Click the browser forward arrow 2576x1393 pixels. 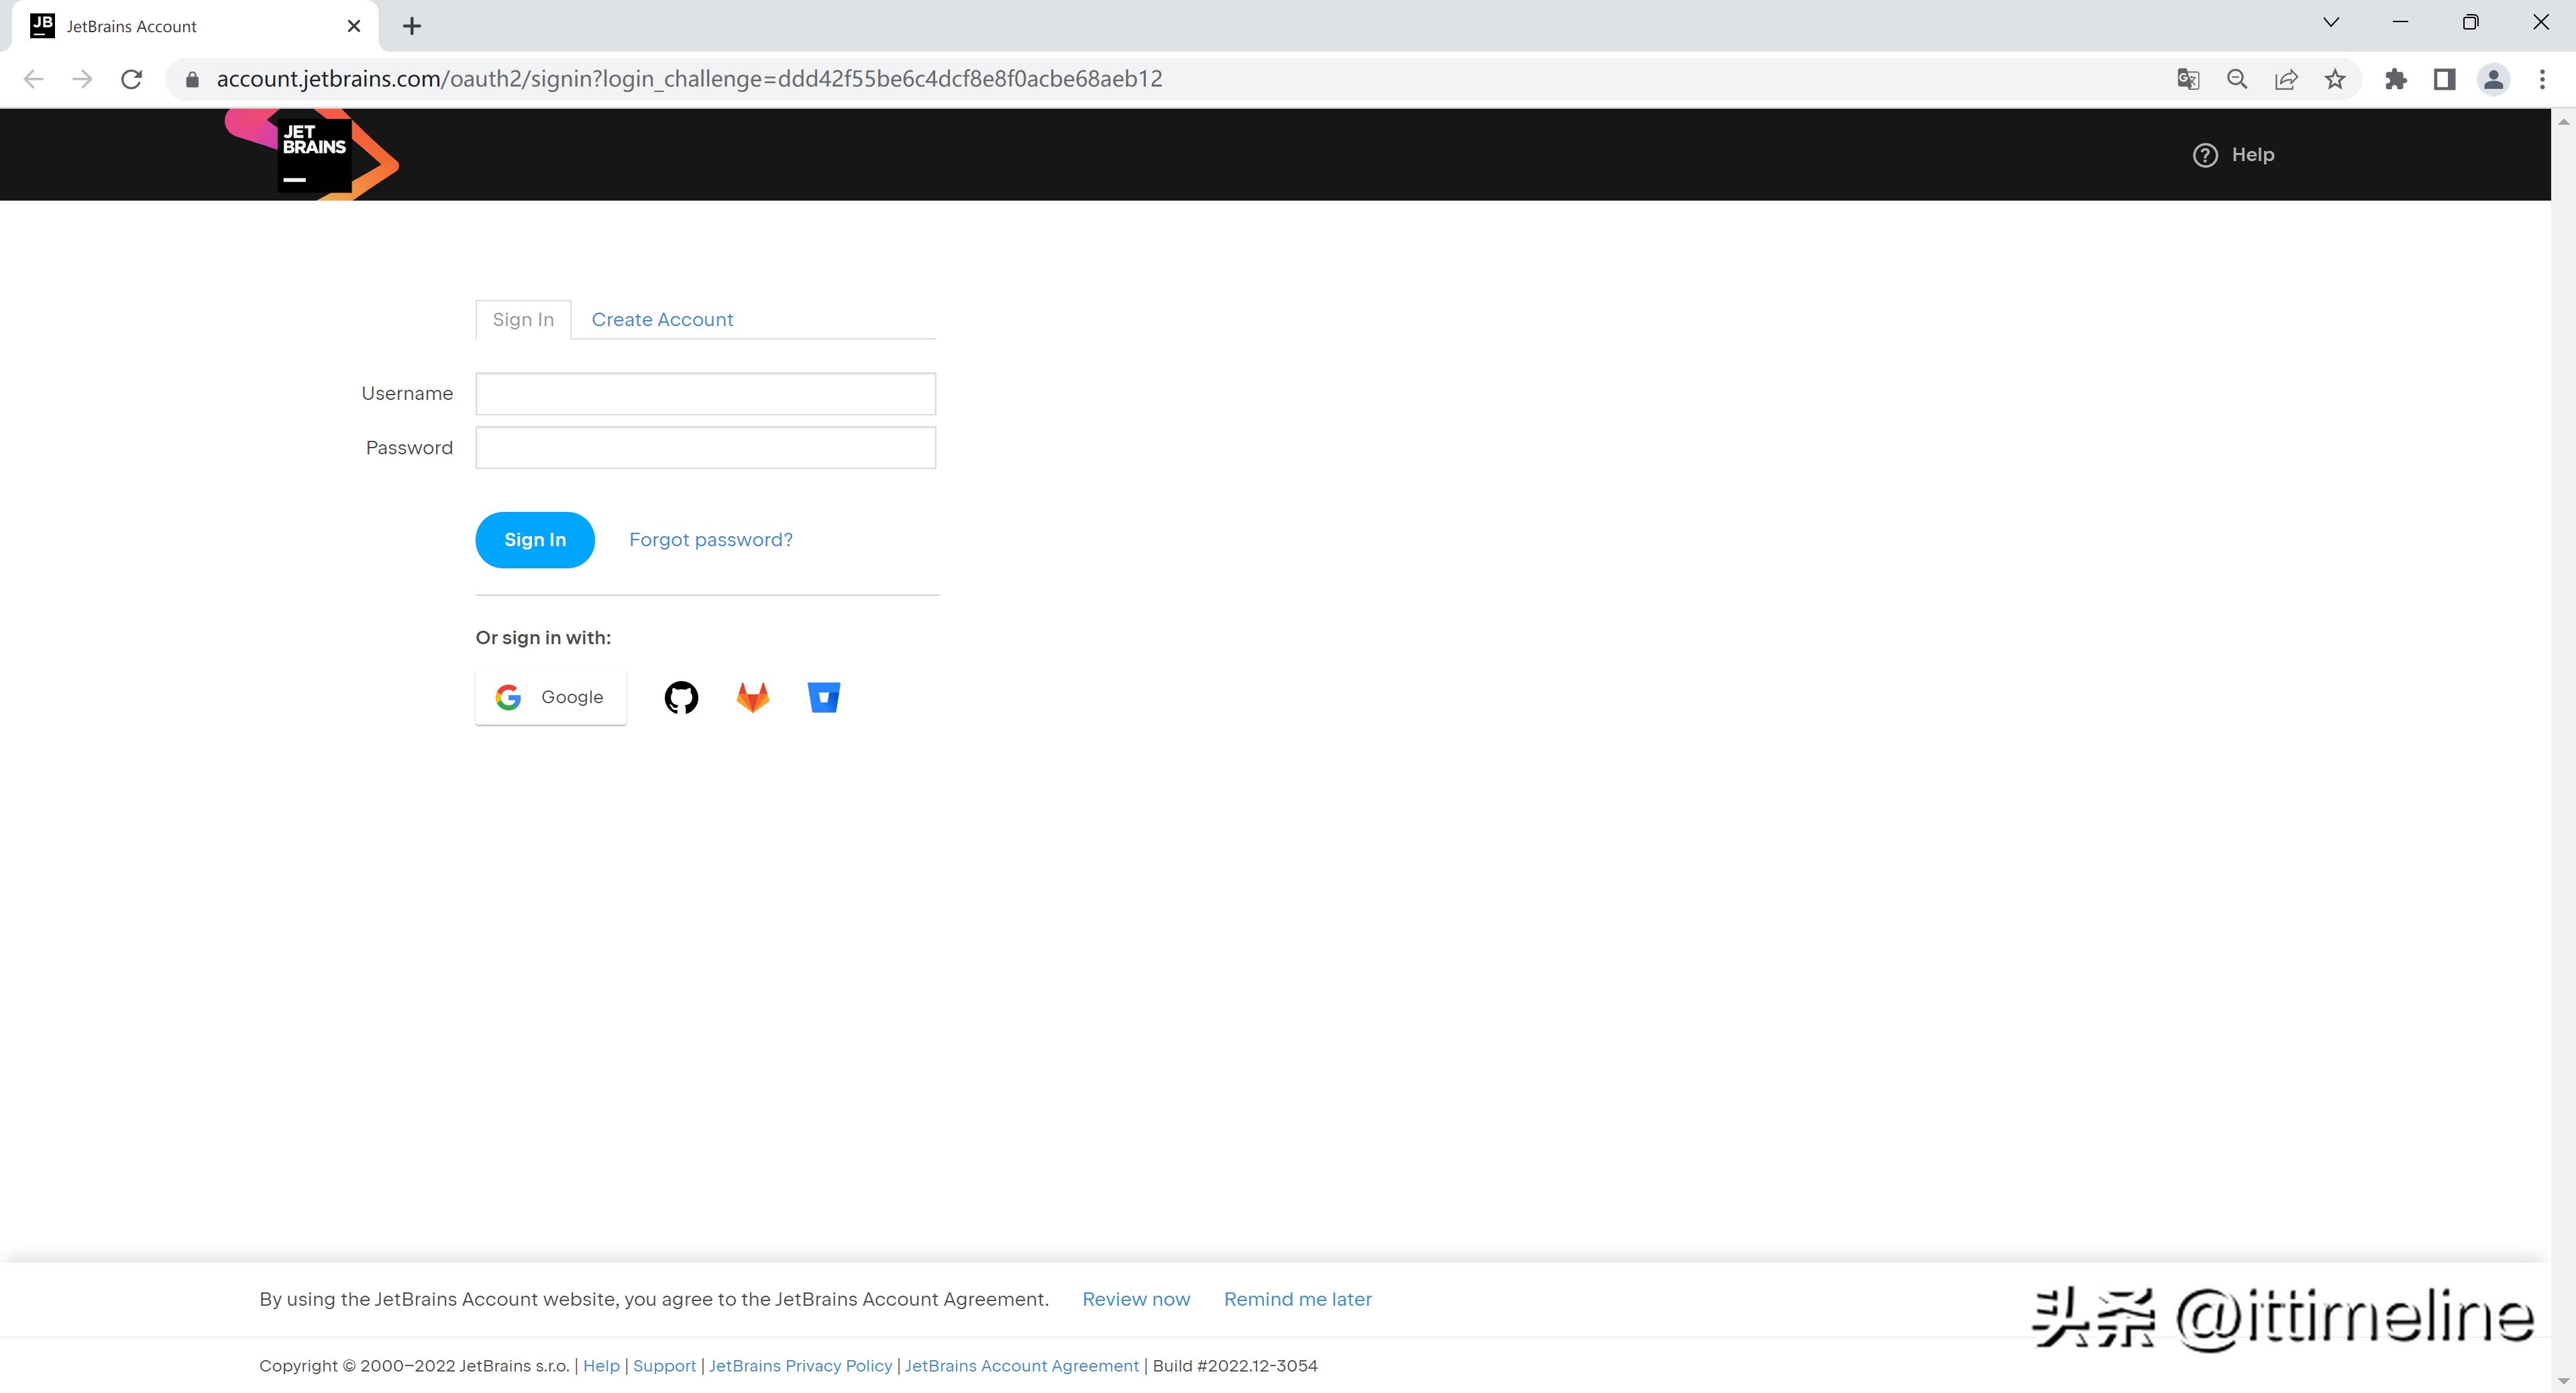[x=82, y=79]
